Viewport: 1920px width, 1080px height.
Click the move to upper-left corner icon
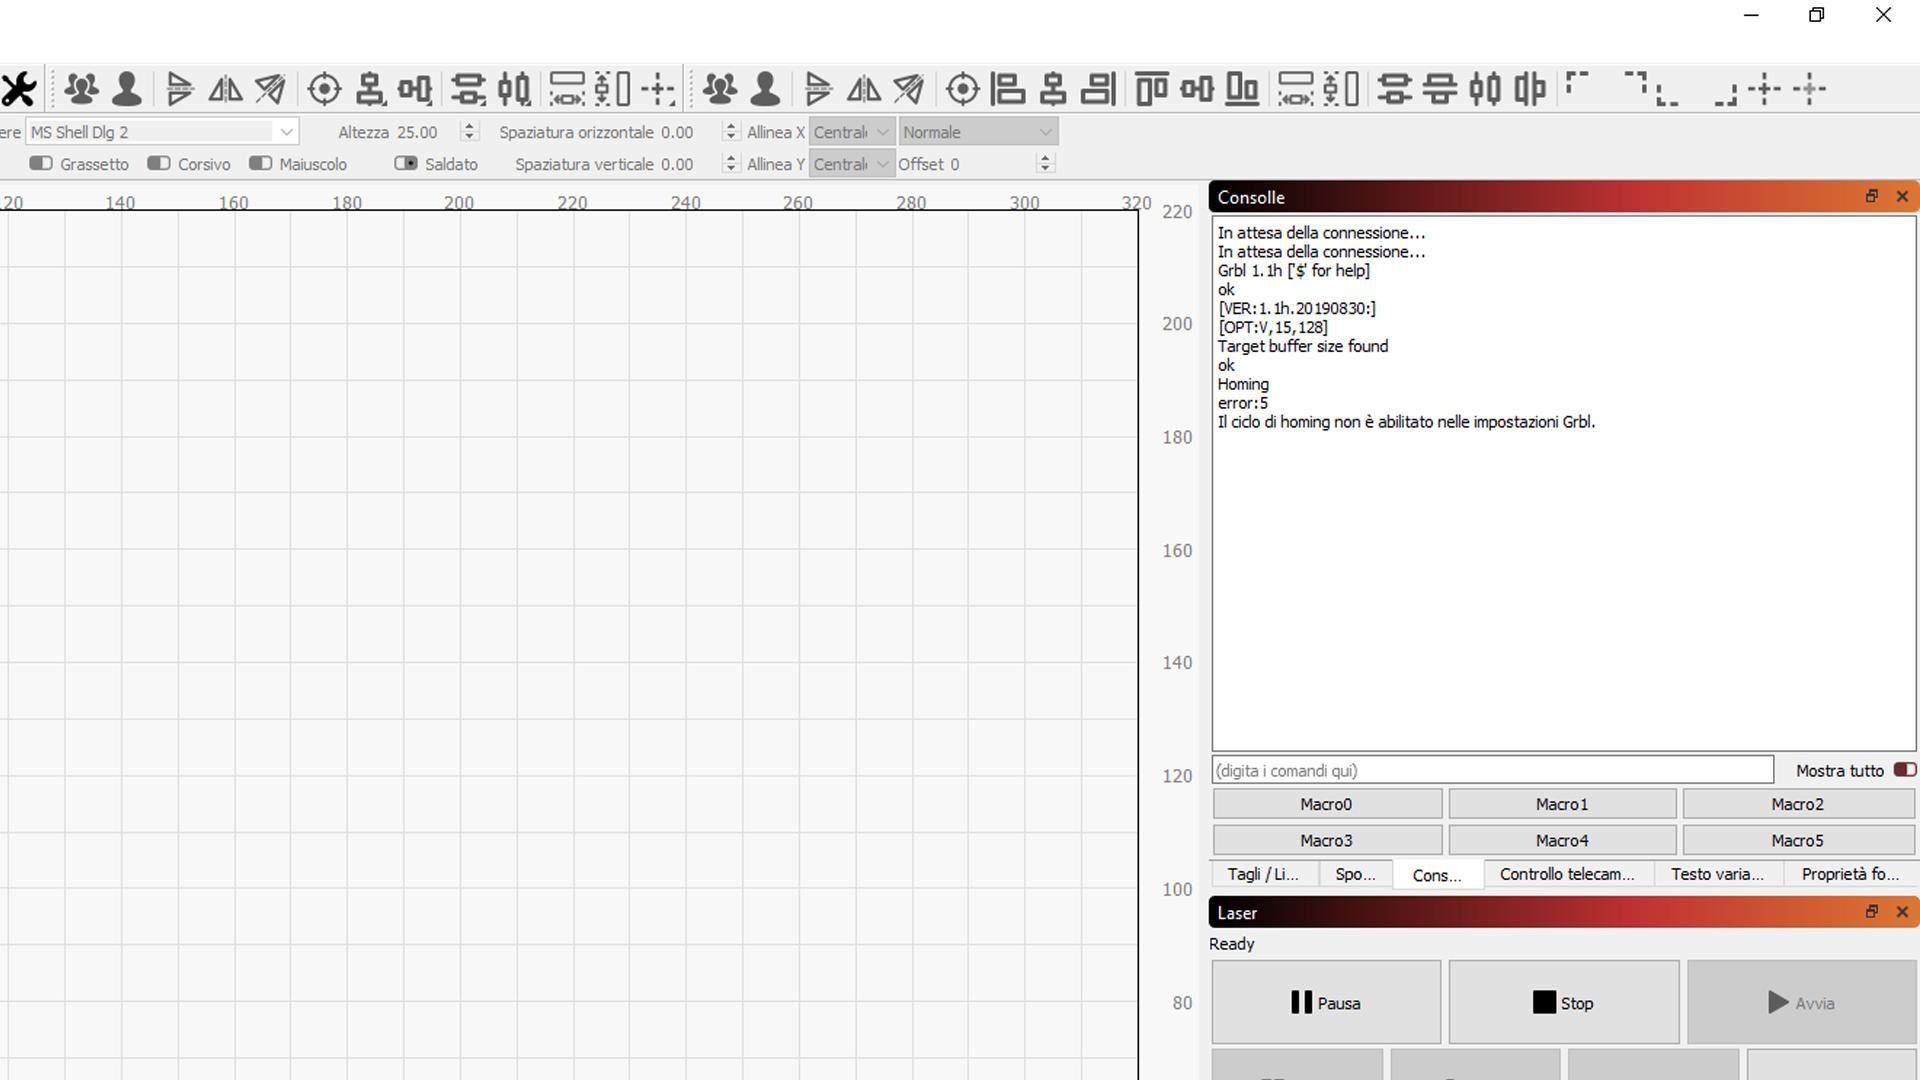click(x=1577, y=84)
